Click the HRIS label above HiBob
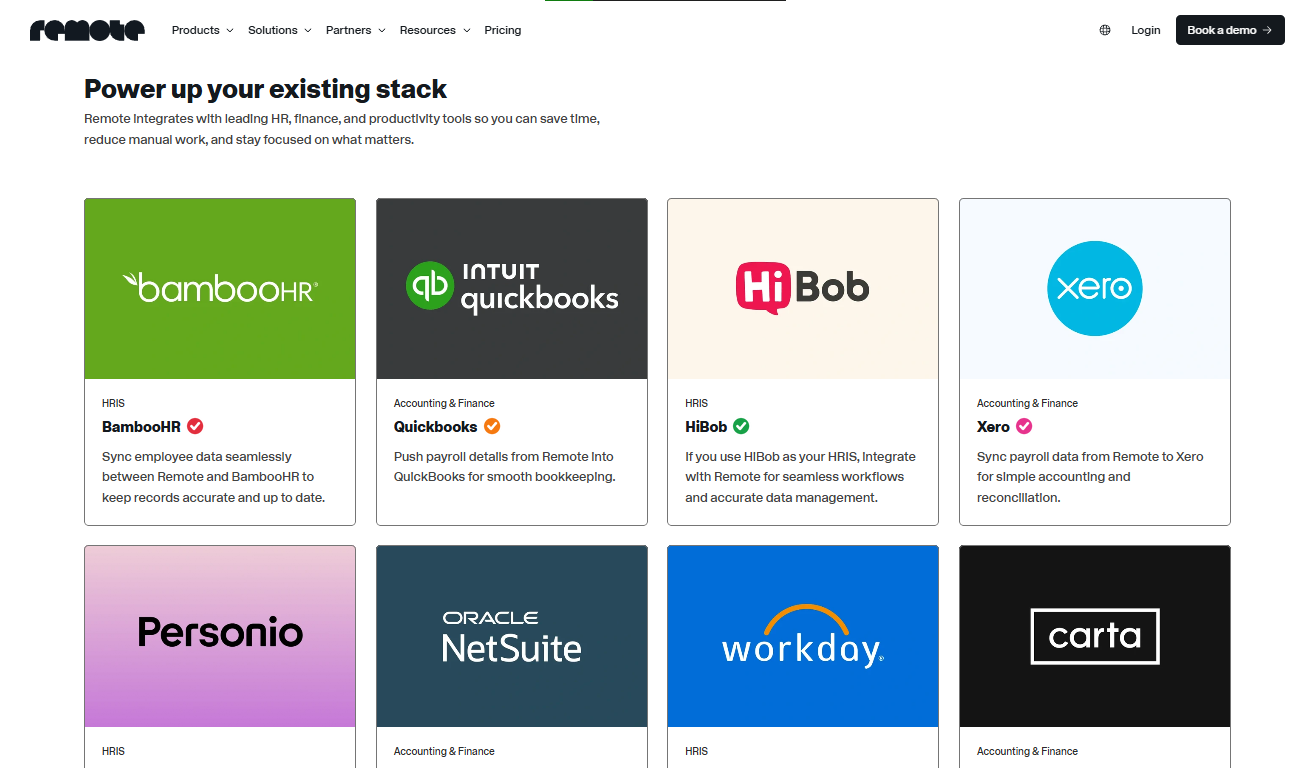Screen dimensions: 1313x768 click(x=697, y=403)
